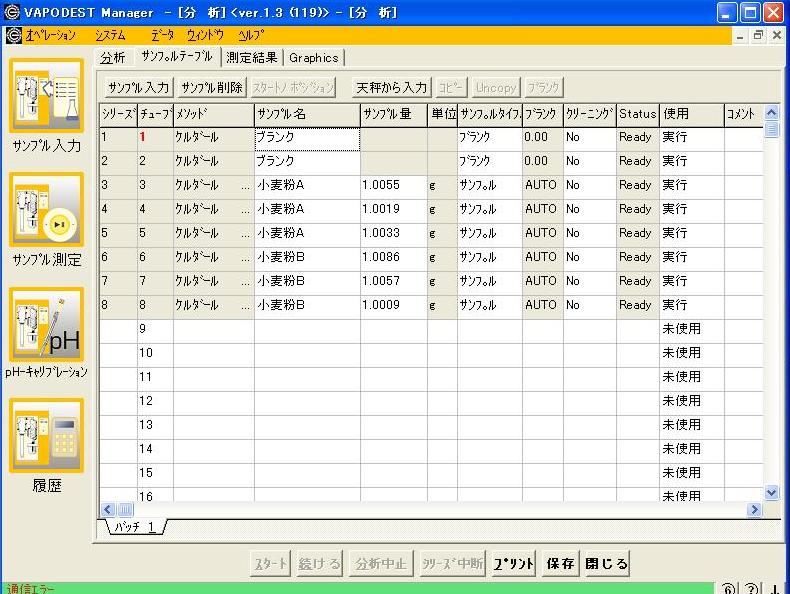Click the 天秤から入力 button
This screenshot has height=594, width=790.
(x=391, y=88)
